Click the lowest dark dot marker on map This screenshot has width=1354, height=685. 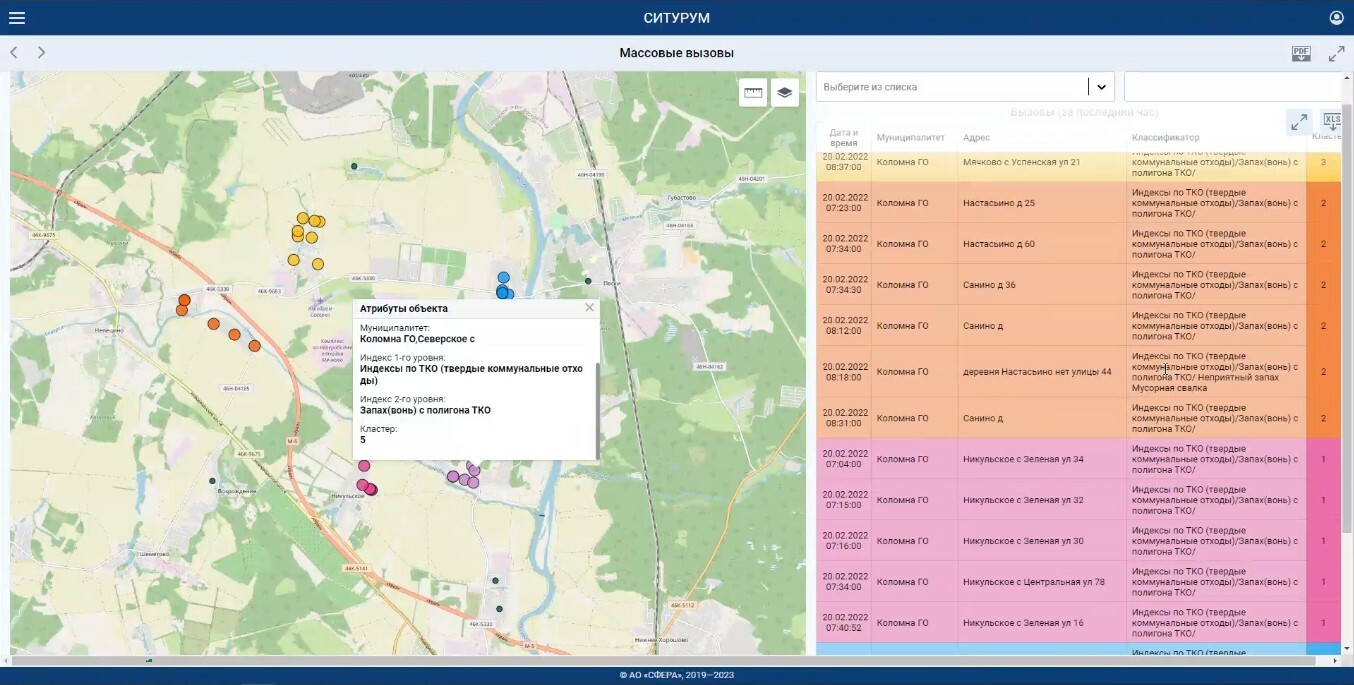[499, 608]
